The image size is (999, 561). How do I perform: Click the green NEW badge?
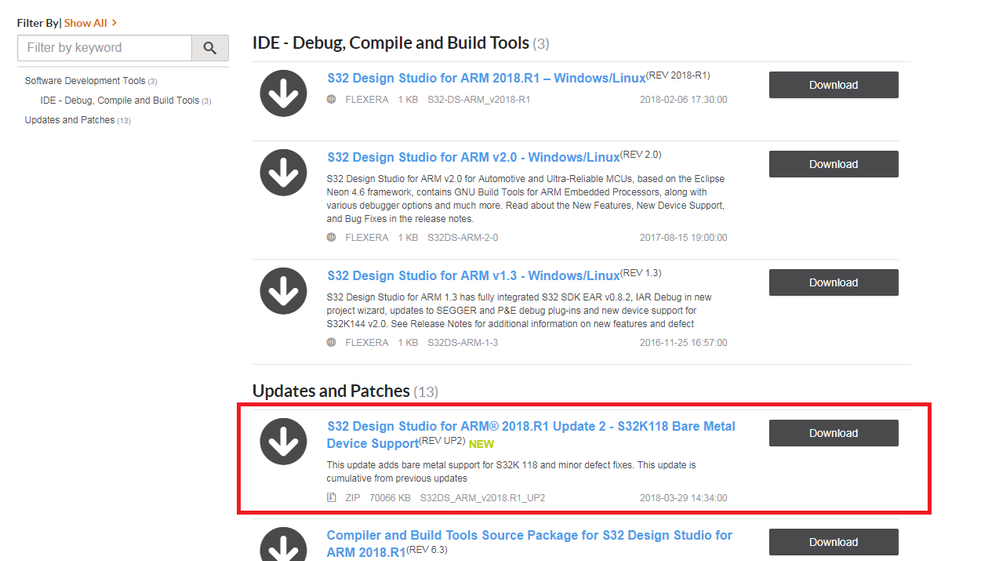coord(481,444)
